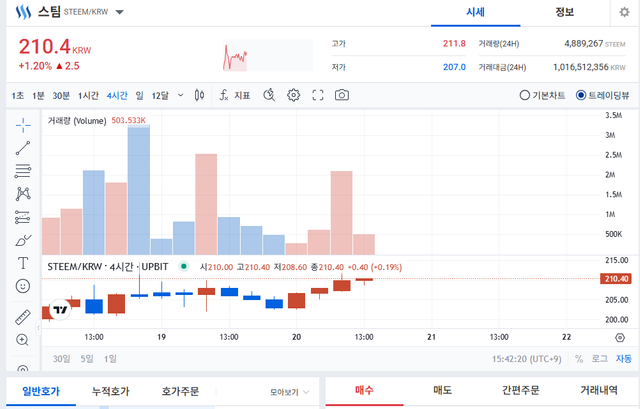
Task: Collapse the drawing toolbar side handle
Action: [x=39, y=328]
